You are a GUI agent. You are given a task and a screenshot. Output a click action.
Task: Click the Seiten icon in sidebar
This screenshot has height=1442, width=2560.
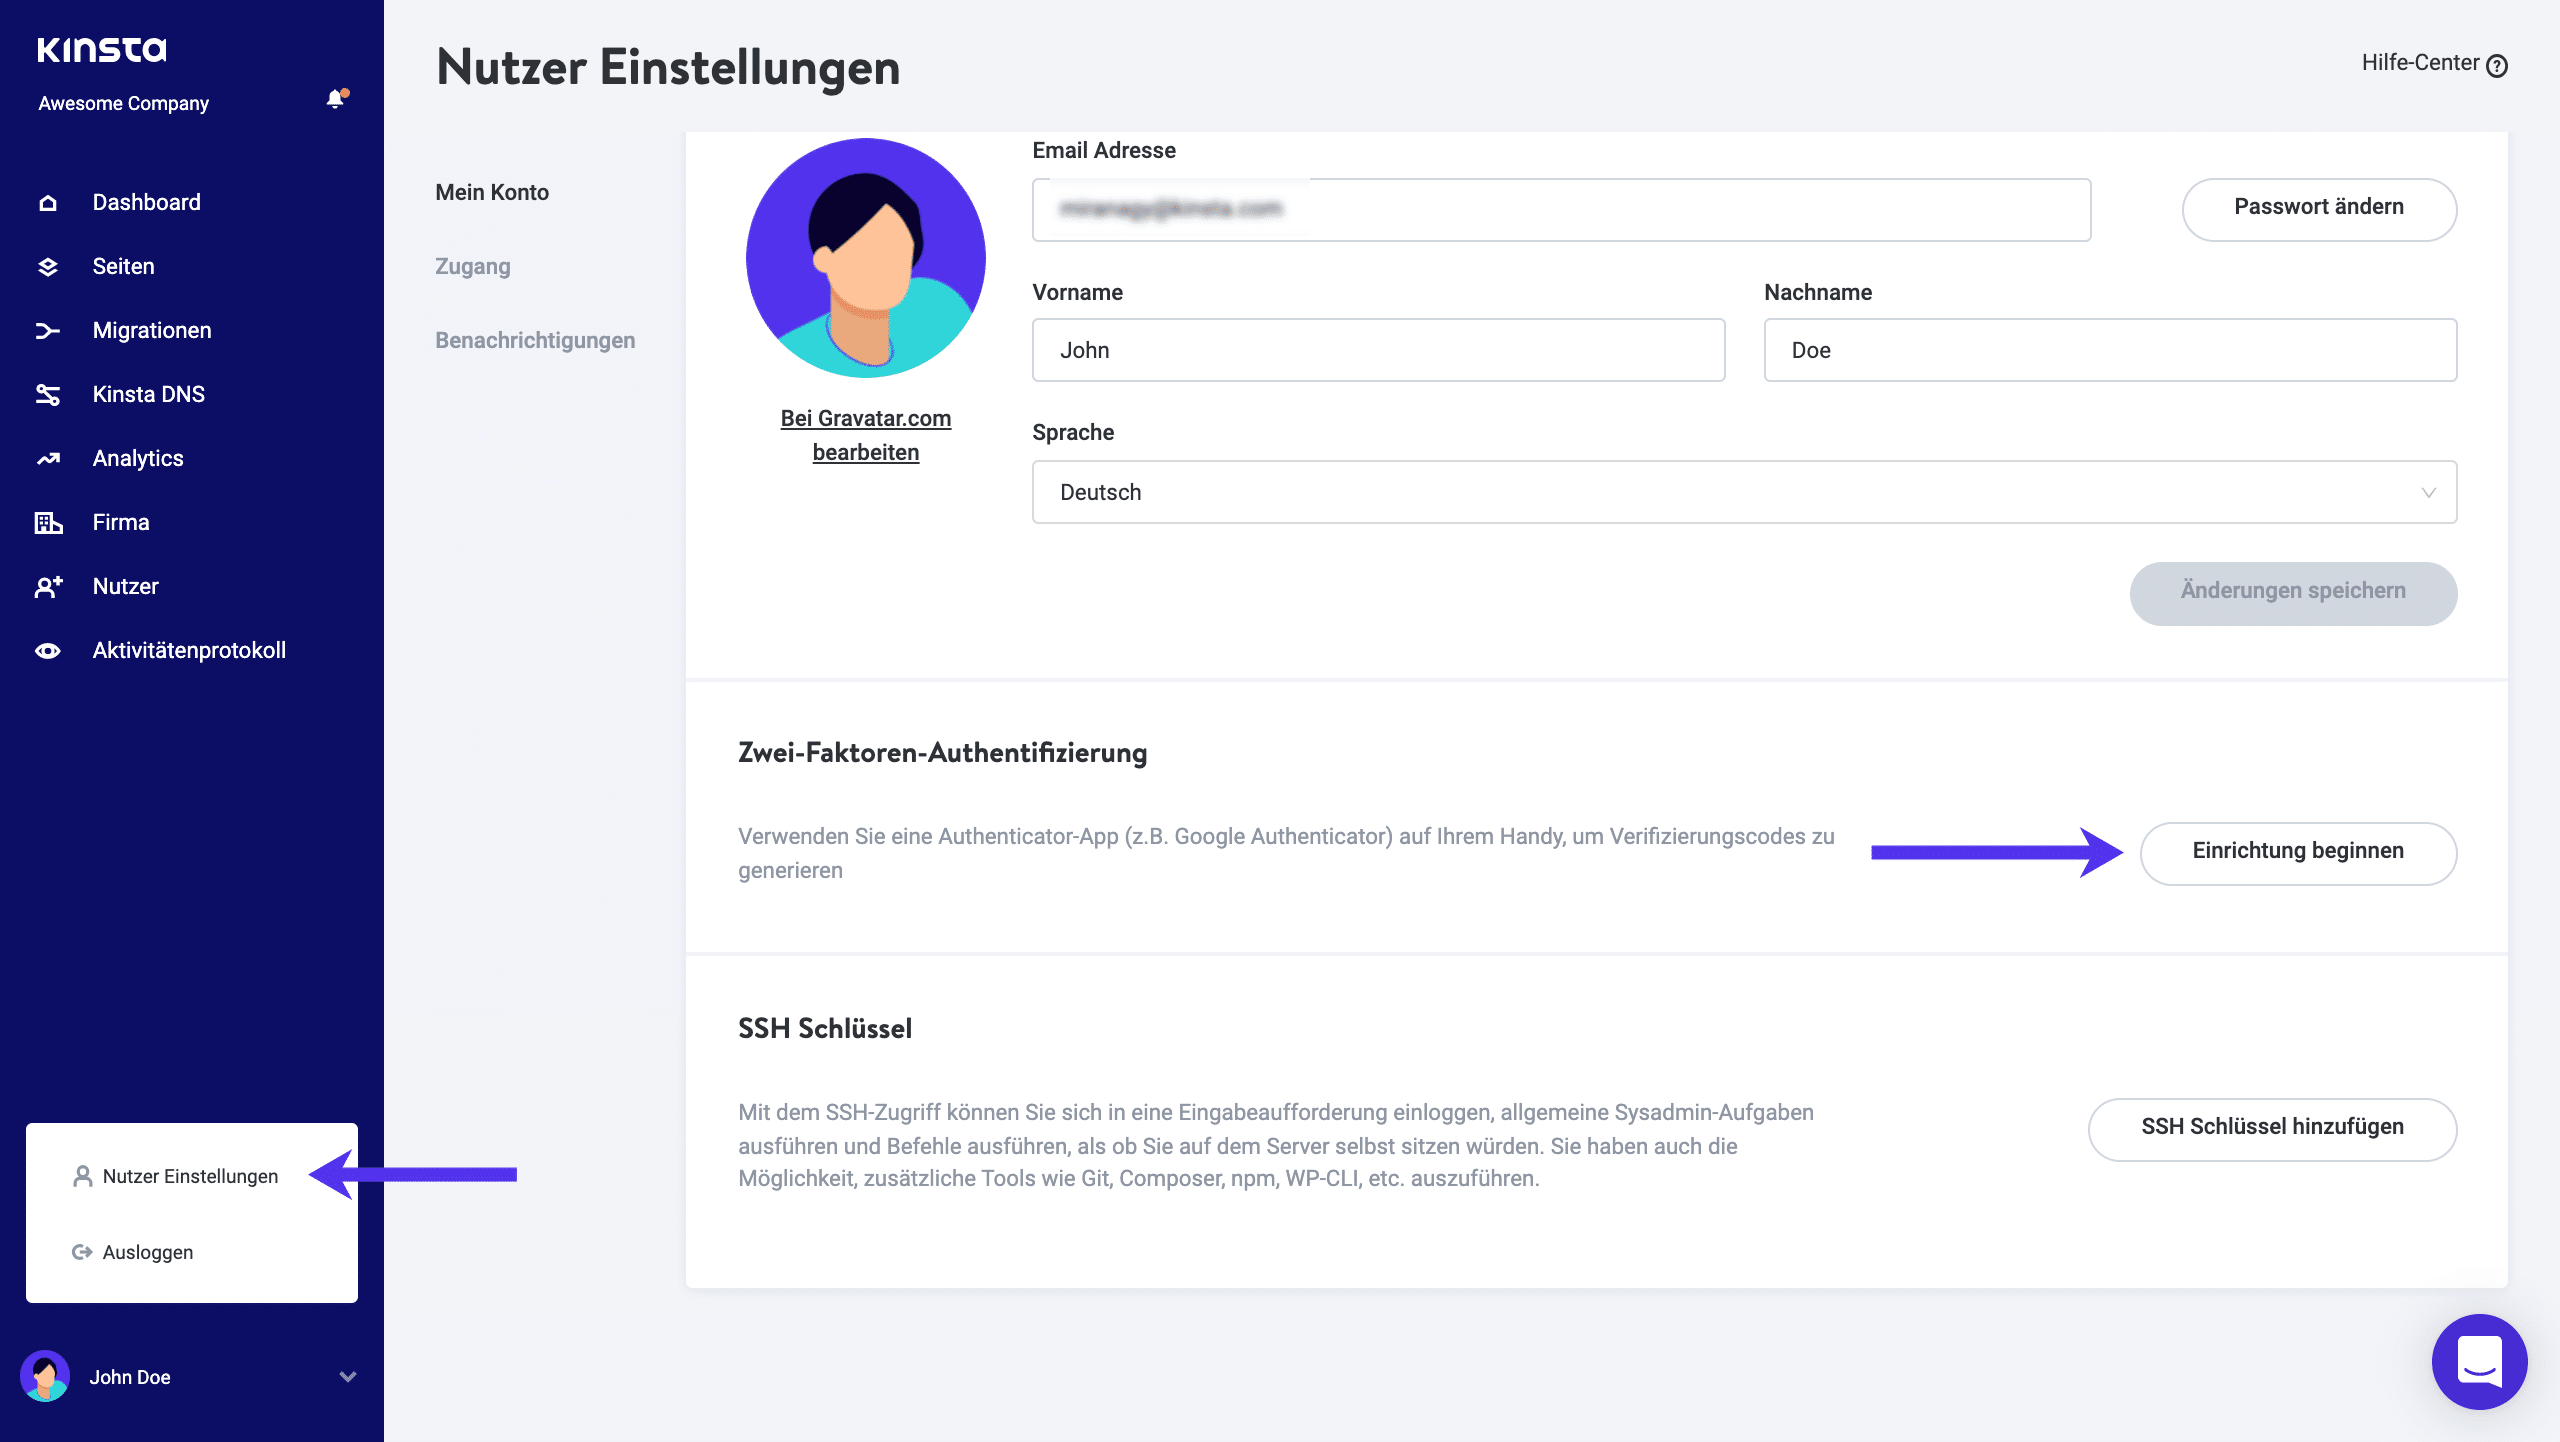(x=47, y=266)
